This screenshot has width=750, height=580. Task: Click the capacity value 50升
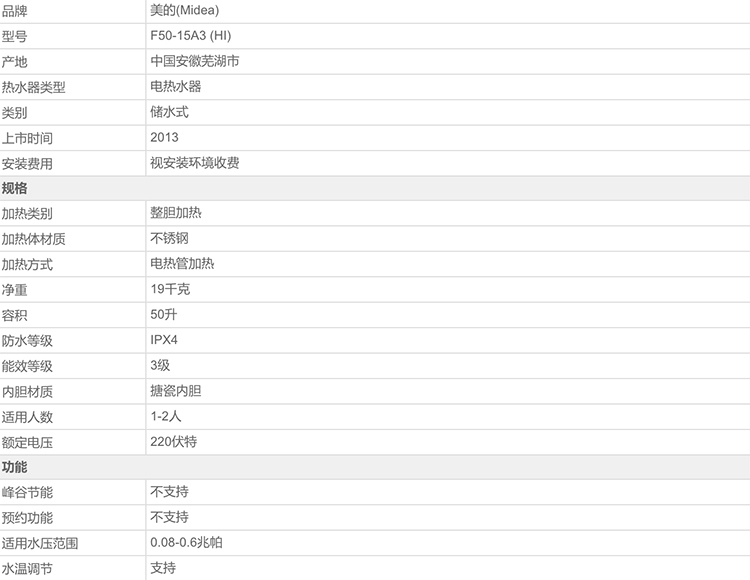(164, 314)
